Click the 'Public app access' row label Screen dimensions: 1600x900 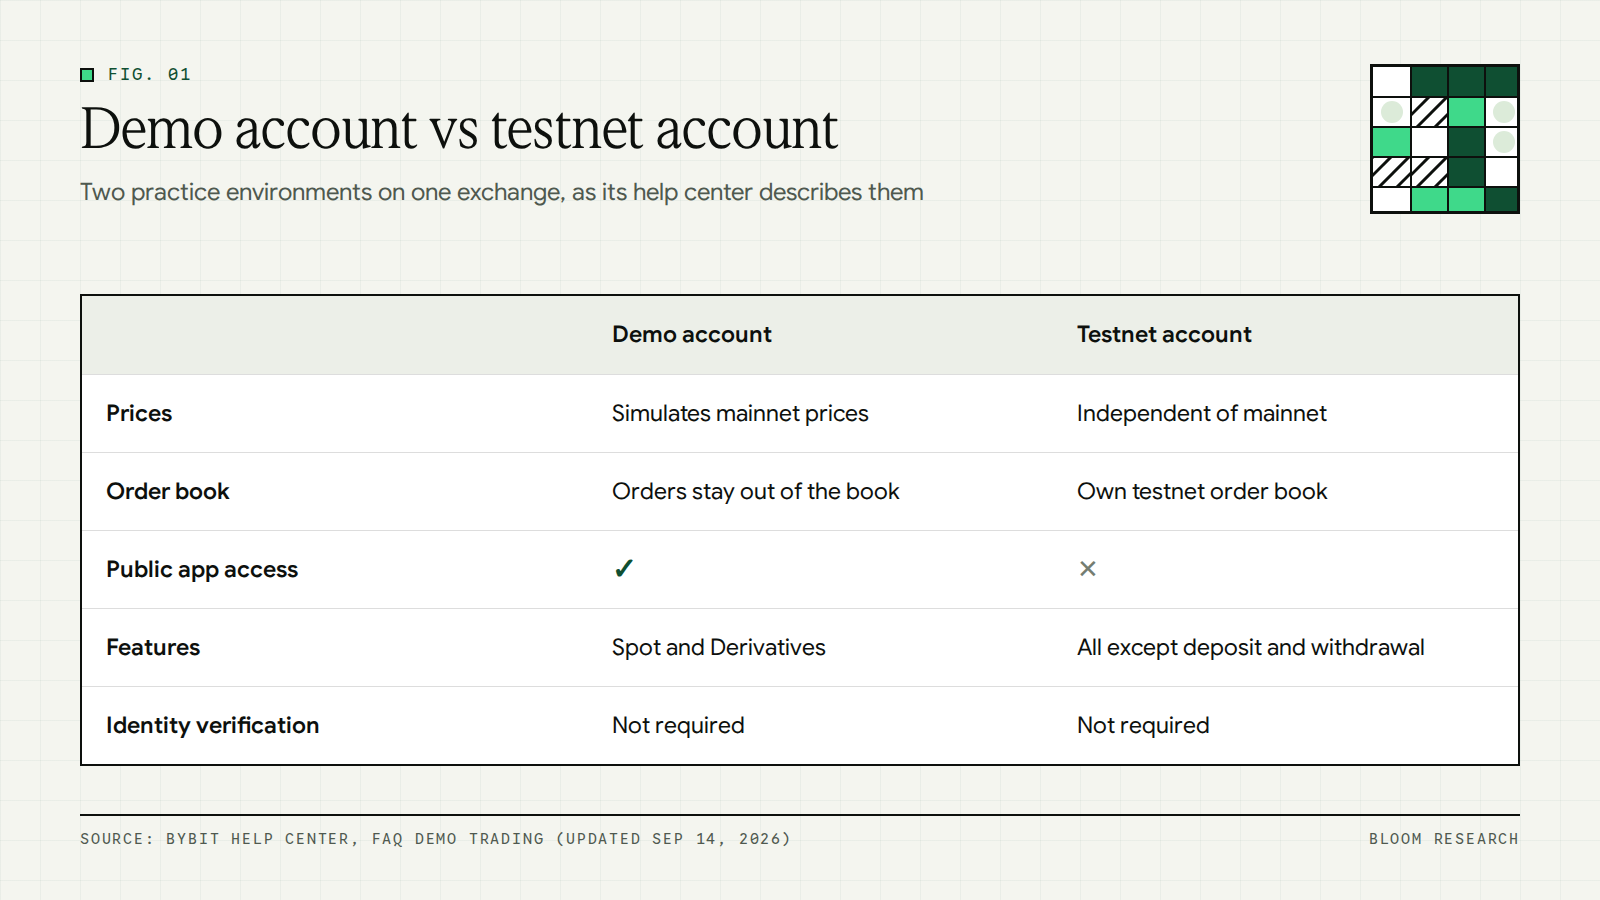[202, 570]
